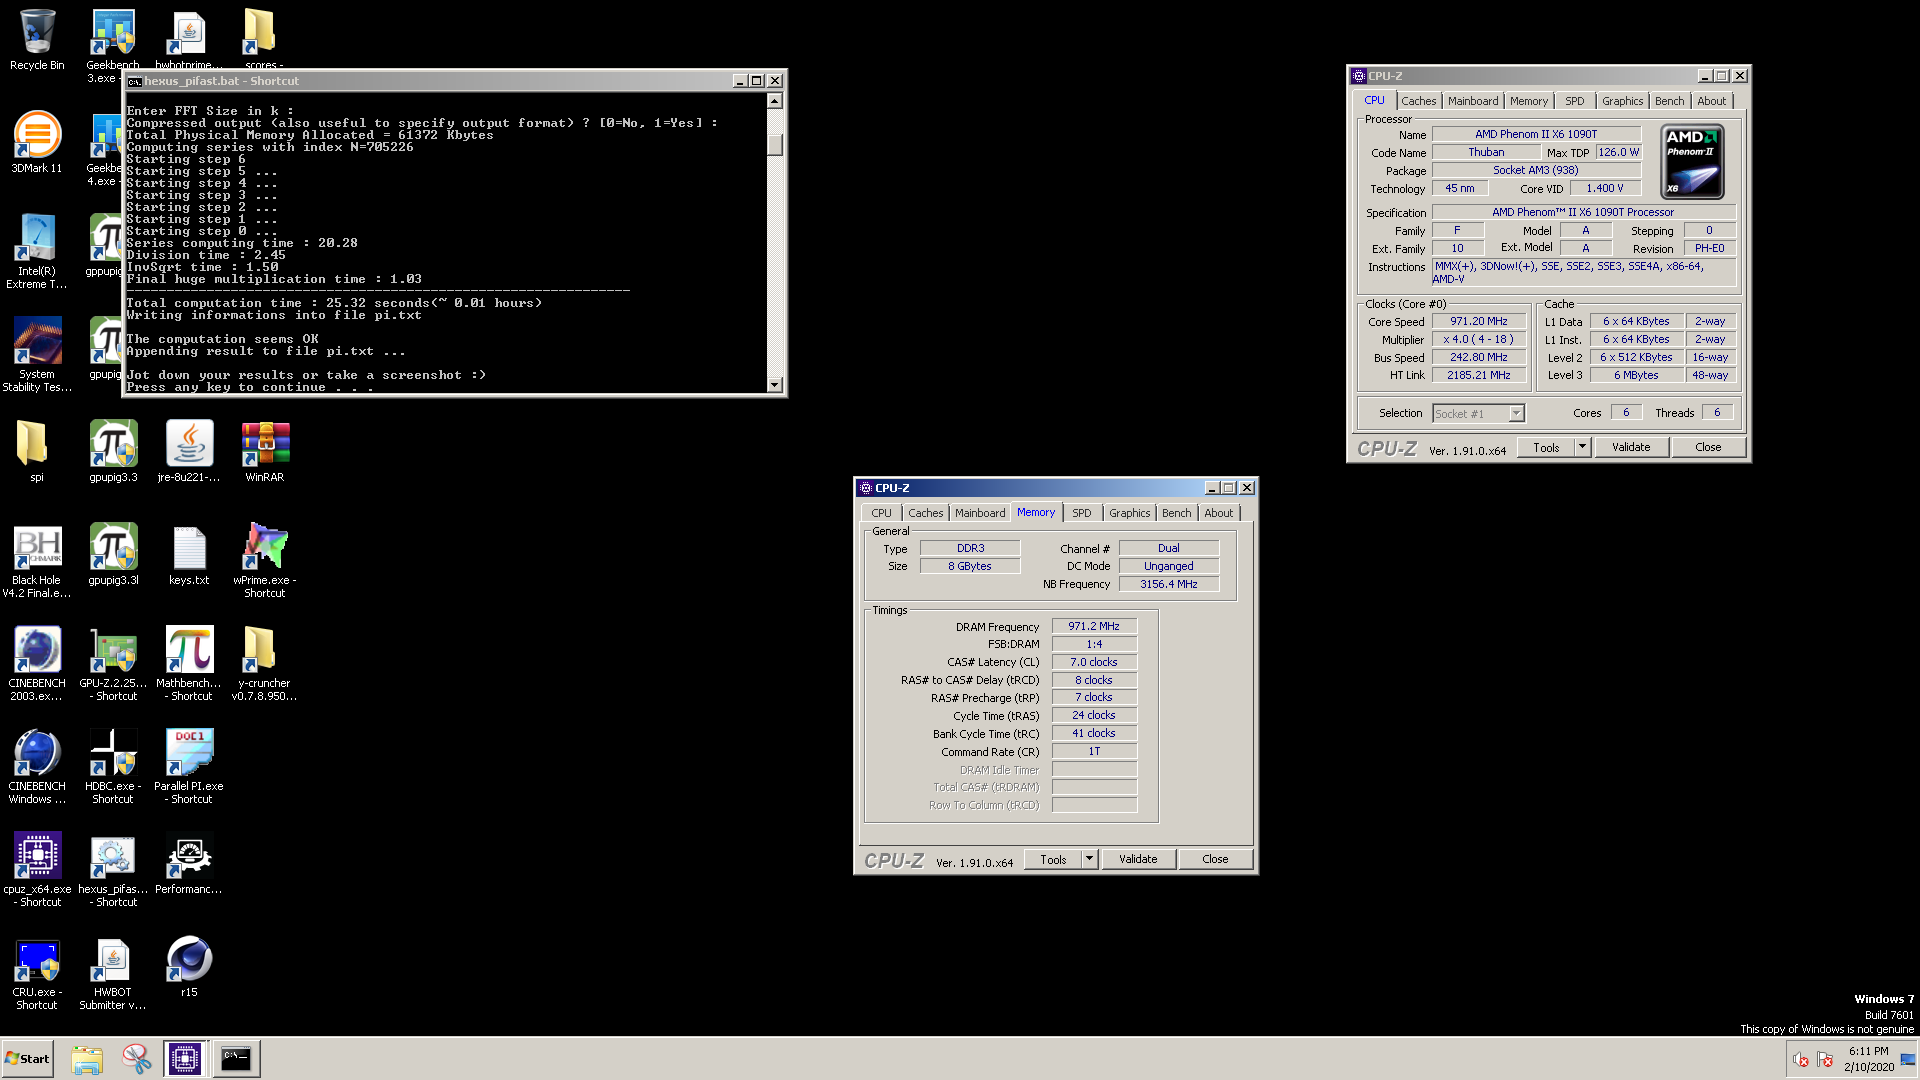Open Graphics tab in top CPU-Z window
1920x1080 pixels.
point(1622,101)
